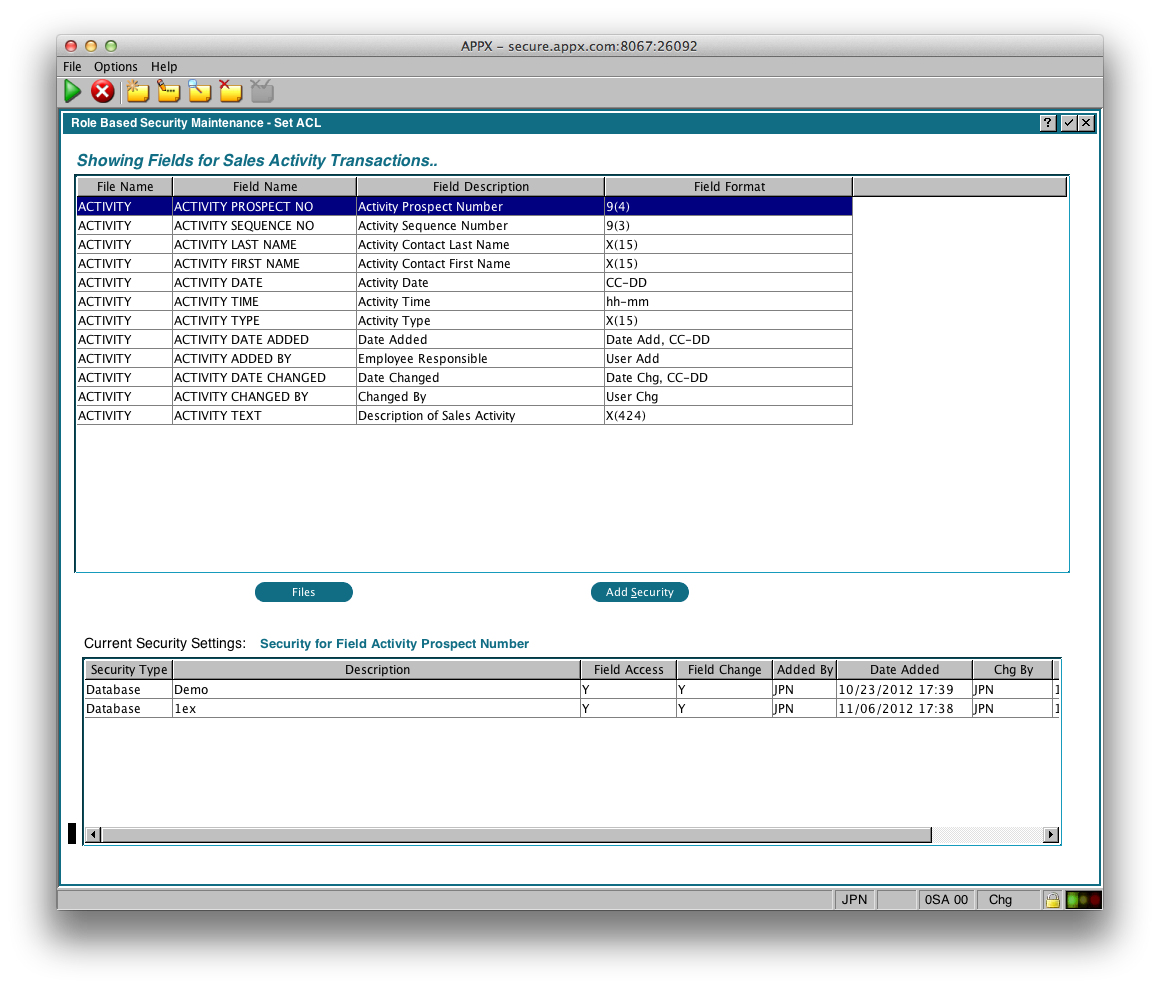
Task: Click the Field Description column header
Action: 480,187
